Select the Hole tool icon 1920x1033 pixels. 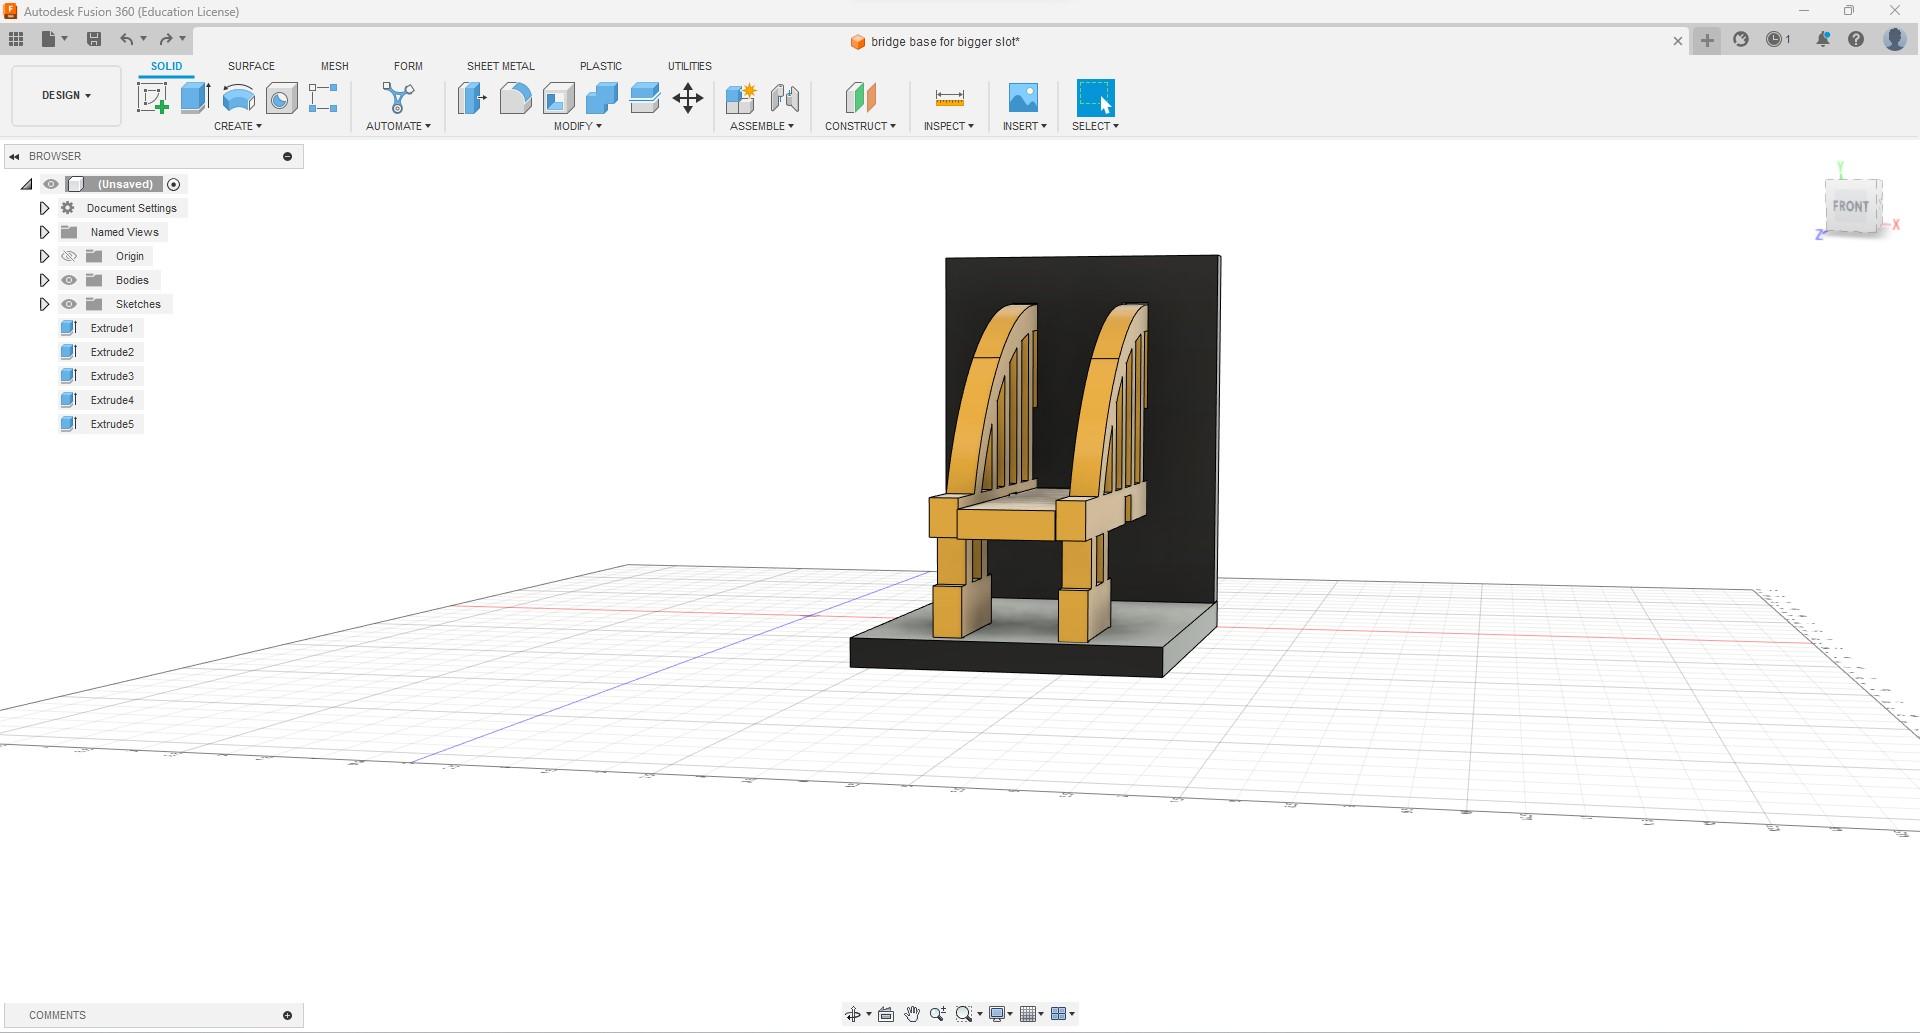point(281,98)
